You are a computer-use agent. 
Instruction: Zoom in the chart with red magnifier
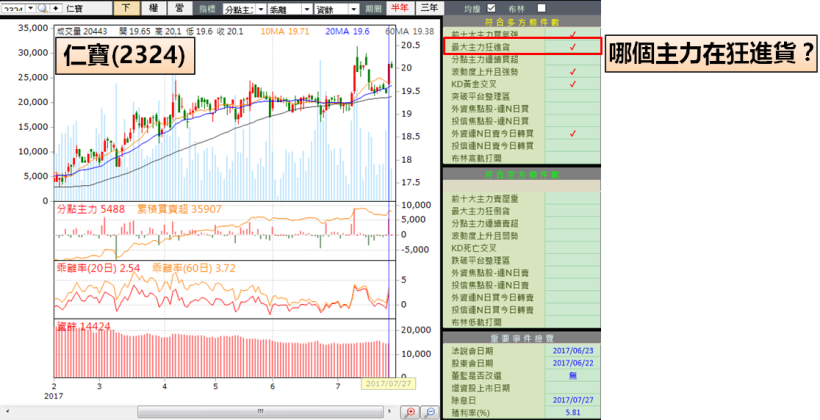coord(409,412)
